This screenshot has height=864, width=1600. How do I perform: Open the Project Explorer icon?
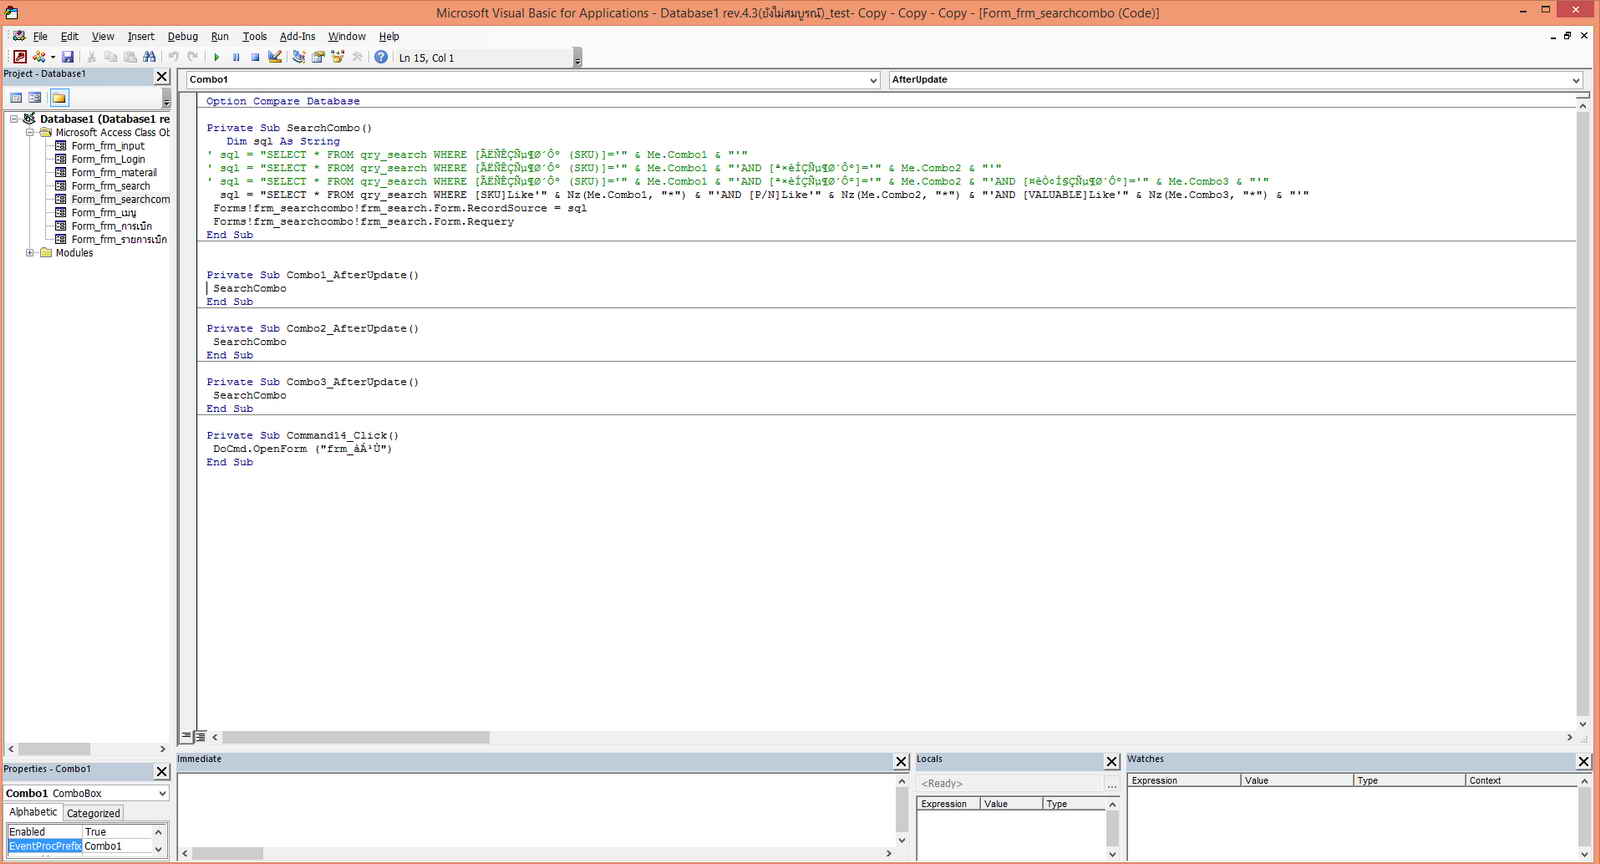(299, 57)
